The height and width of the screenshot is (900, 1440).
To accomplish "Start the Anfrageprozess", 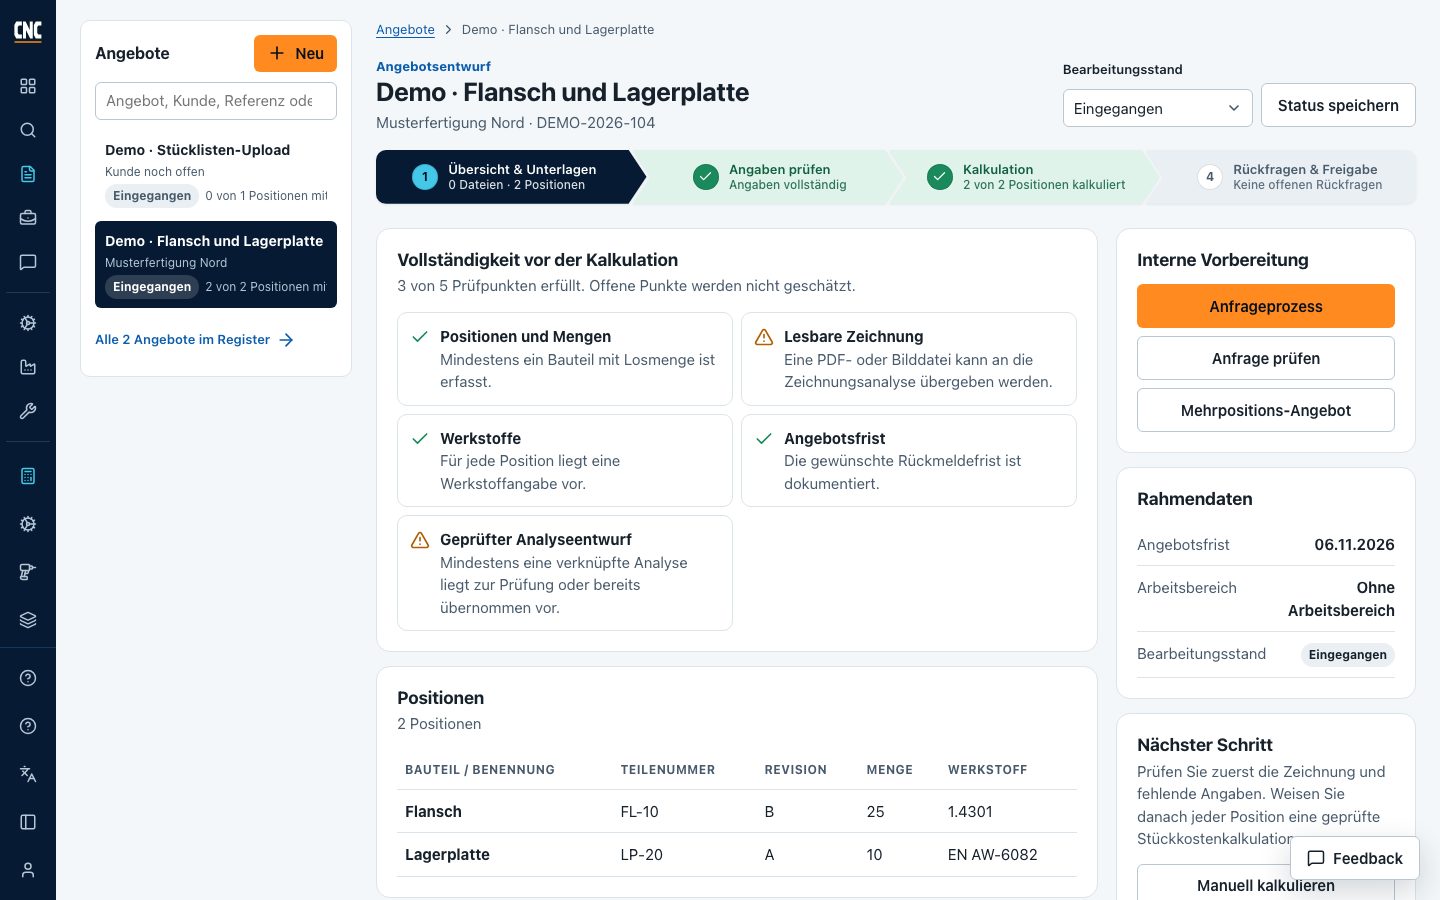I will (1265, 306).
